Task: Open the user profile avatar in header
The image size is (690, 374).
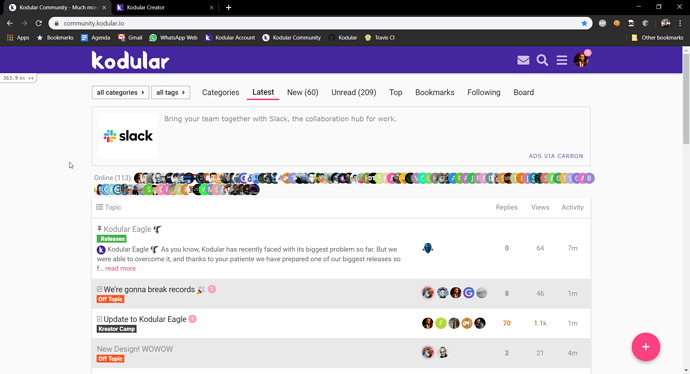Action: [x=581, y=60]
